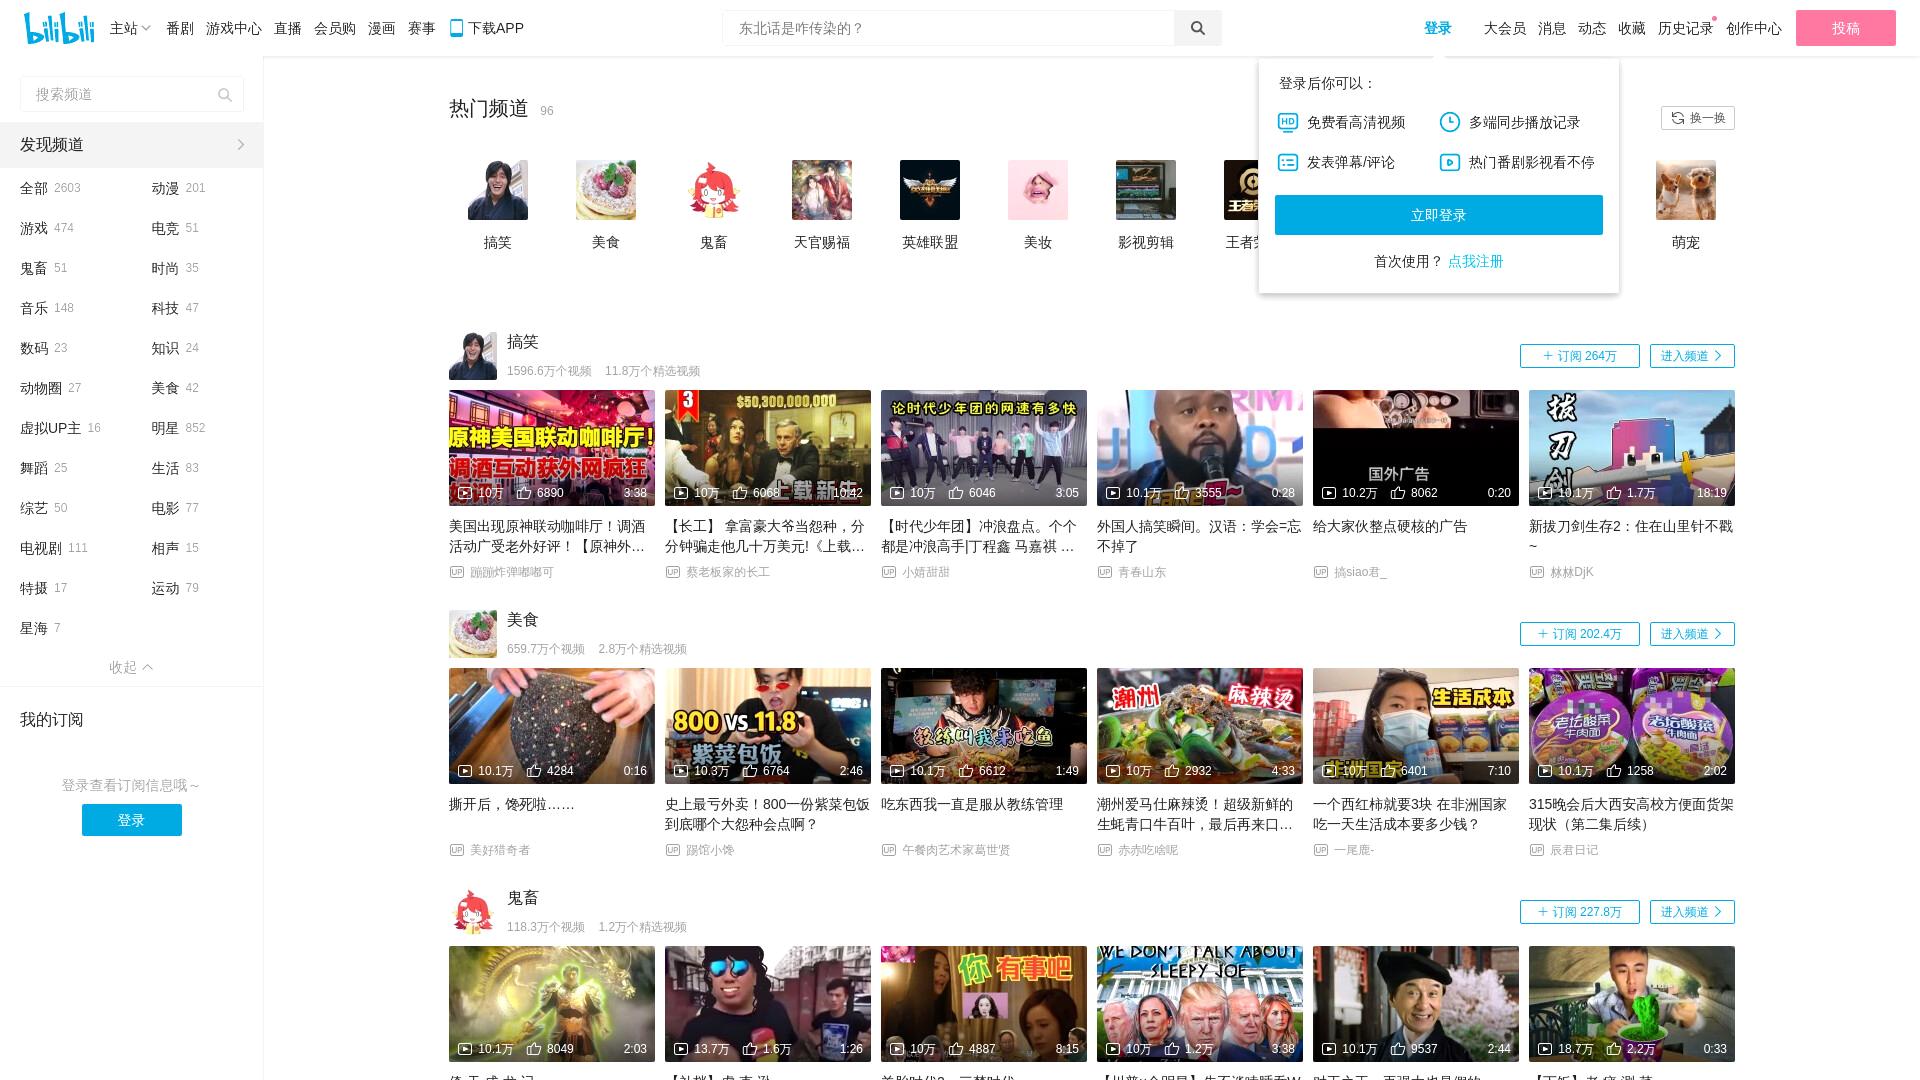Click the 热门番剧影视看不停 play icon
Viewport: 1920px width, 1080px height.
point(1450,162)
